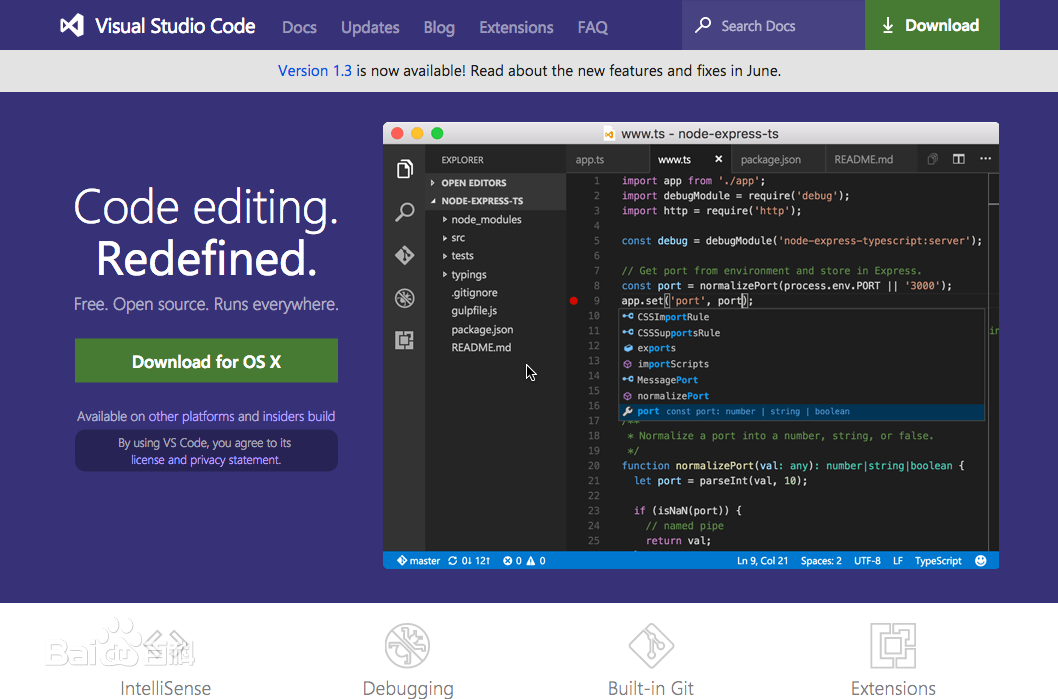Open the license link

(x=148, y=459)
